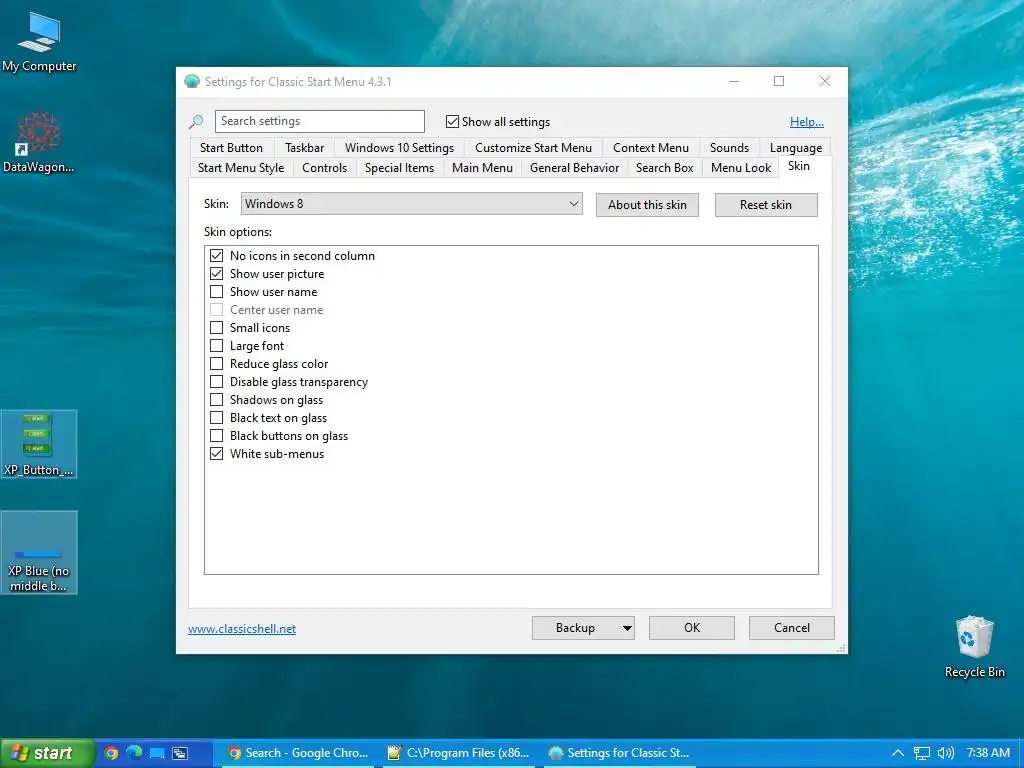
Task: Open Context Menu tab
Action: point(650,148)
